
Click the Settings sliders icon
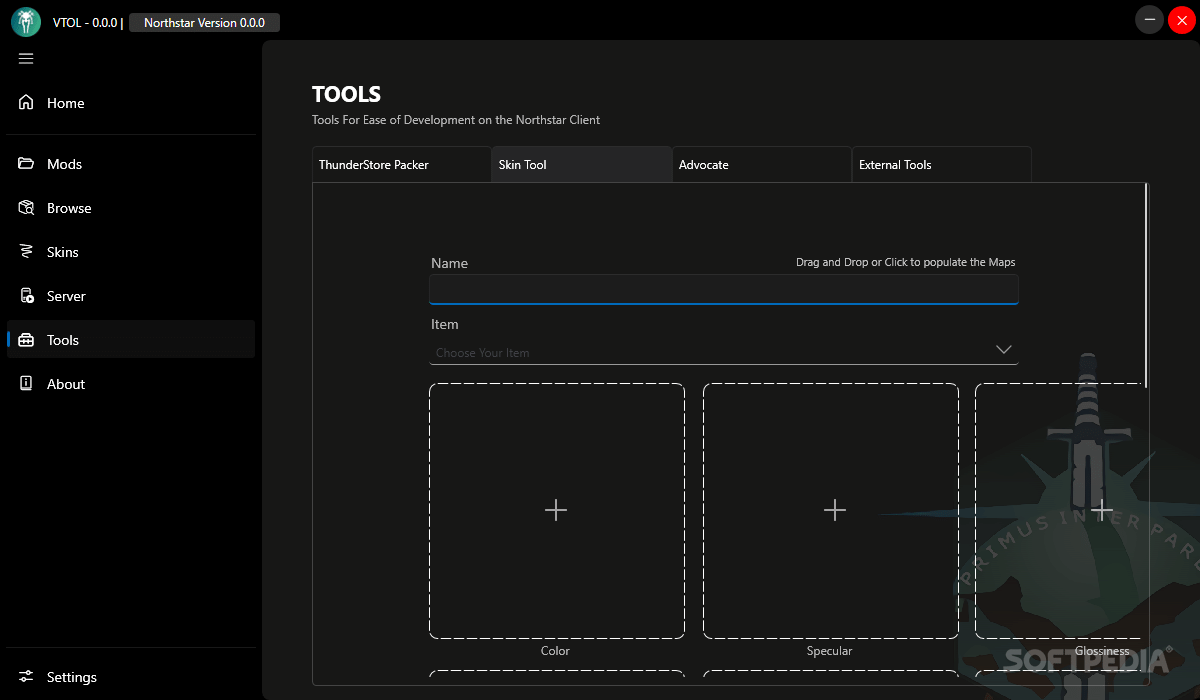pos(26,677)
